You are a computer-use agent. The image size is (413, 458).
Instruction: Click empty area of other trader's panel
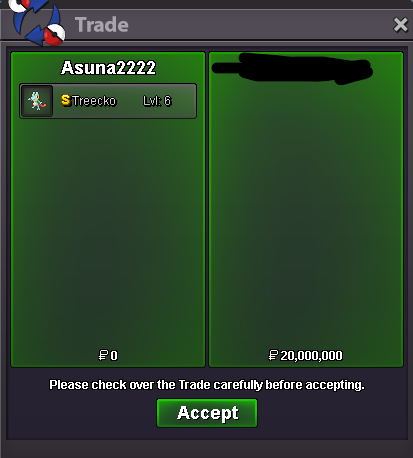(x=306, y=217)
